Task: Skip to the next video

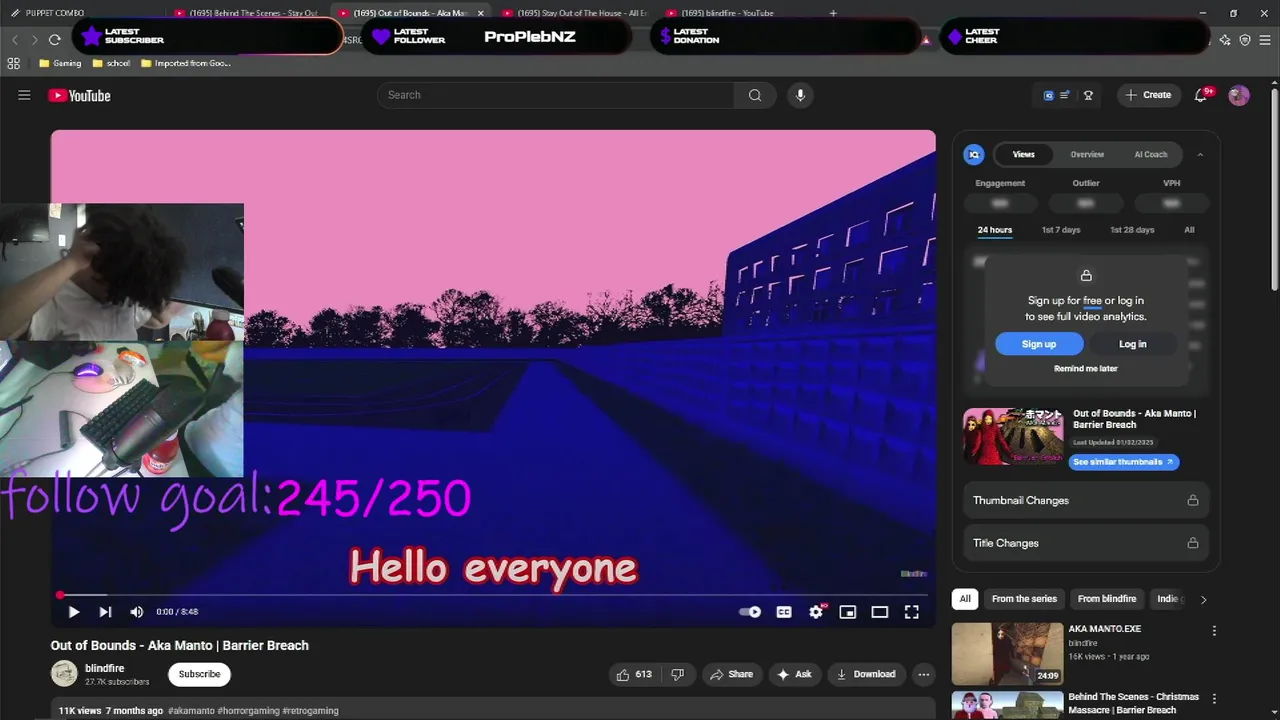Action: click(105, 612)
